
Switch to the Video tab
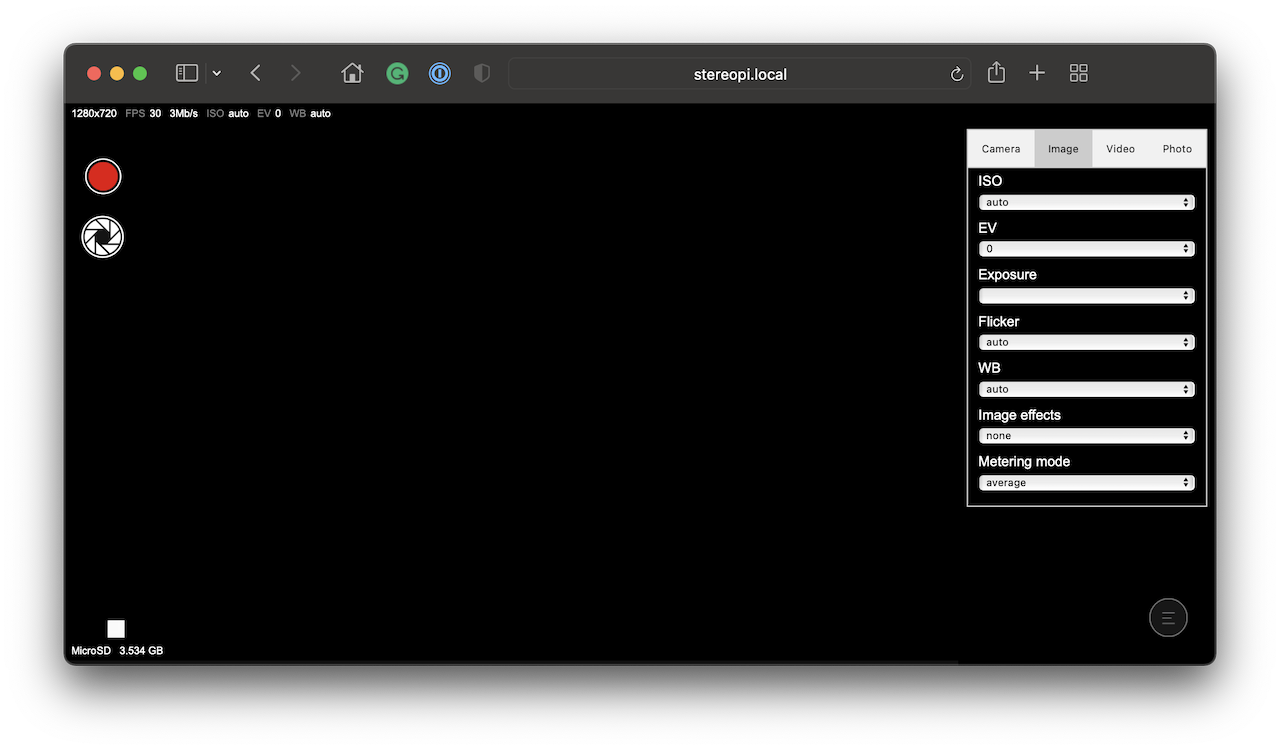point(1120,149)
